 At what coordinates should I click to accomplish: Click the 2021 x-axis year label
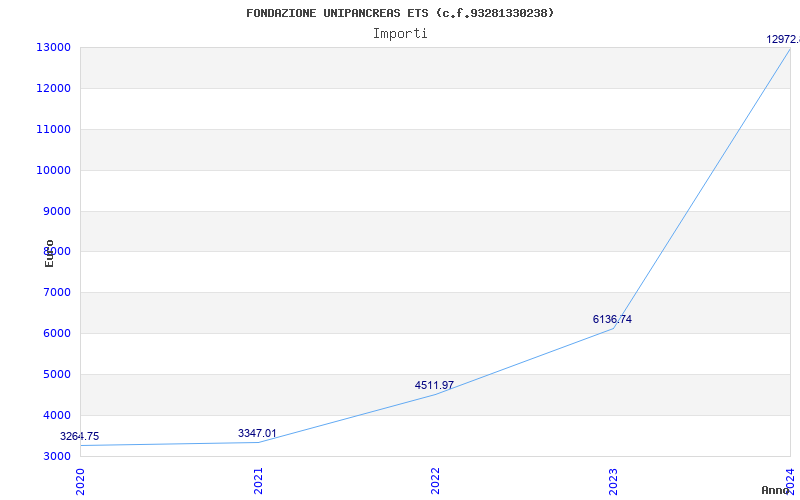tap(258, 481)
